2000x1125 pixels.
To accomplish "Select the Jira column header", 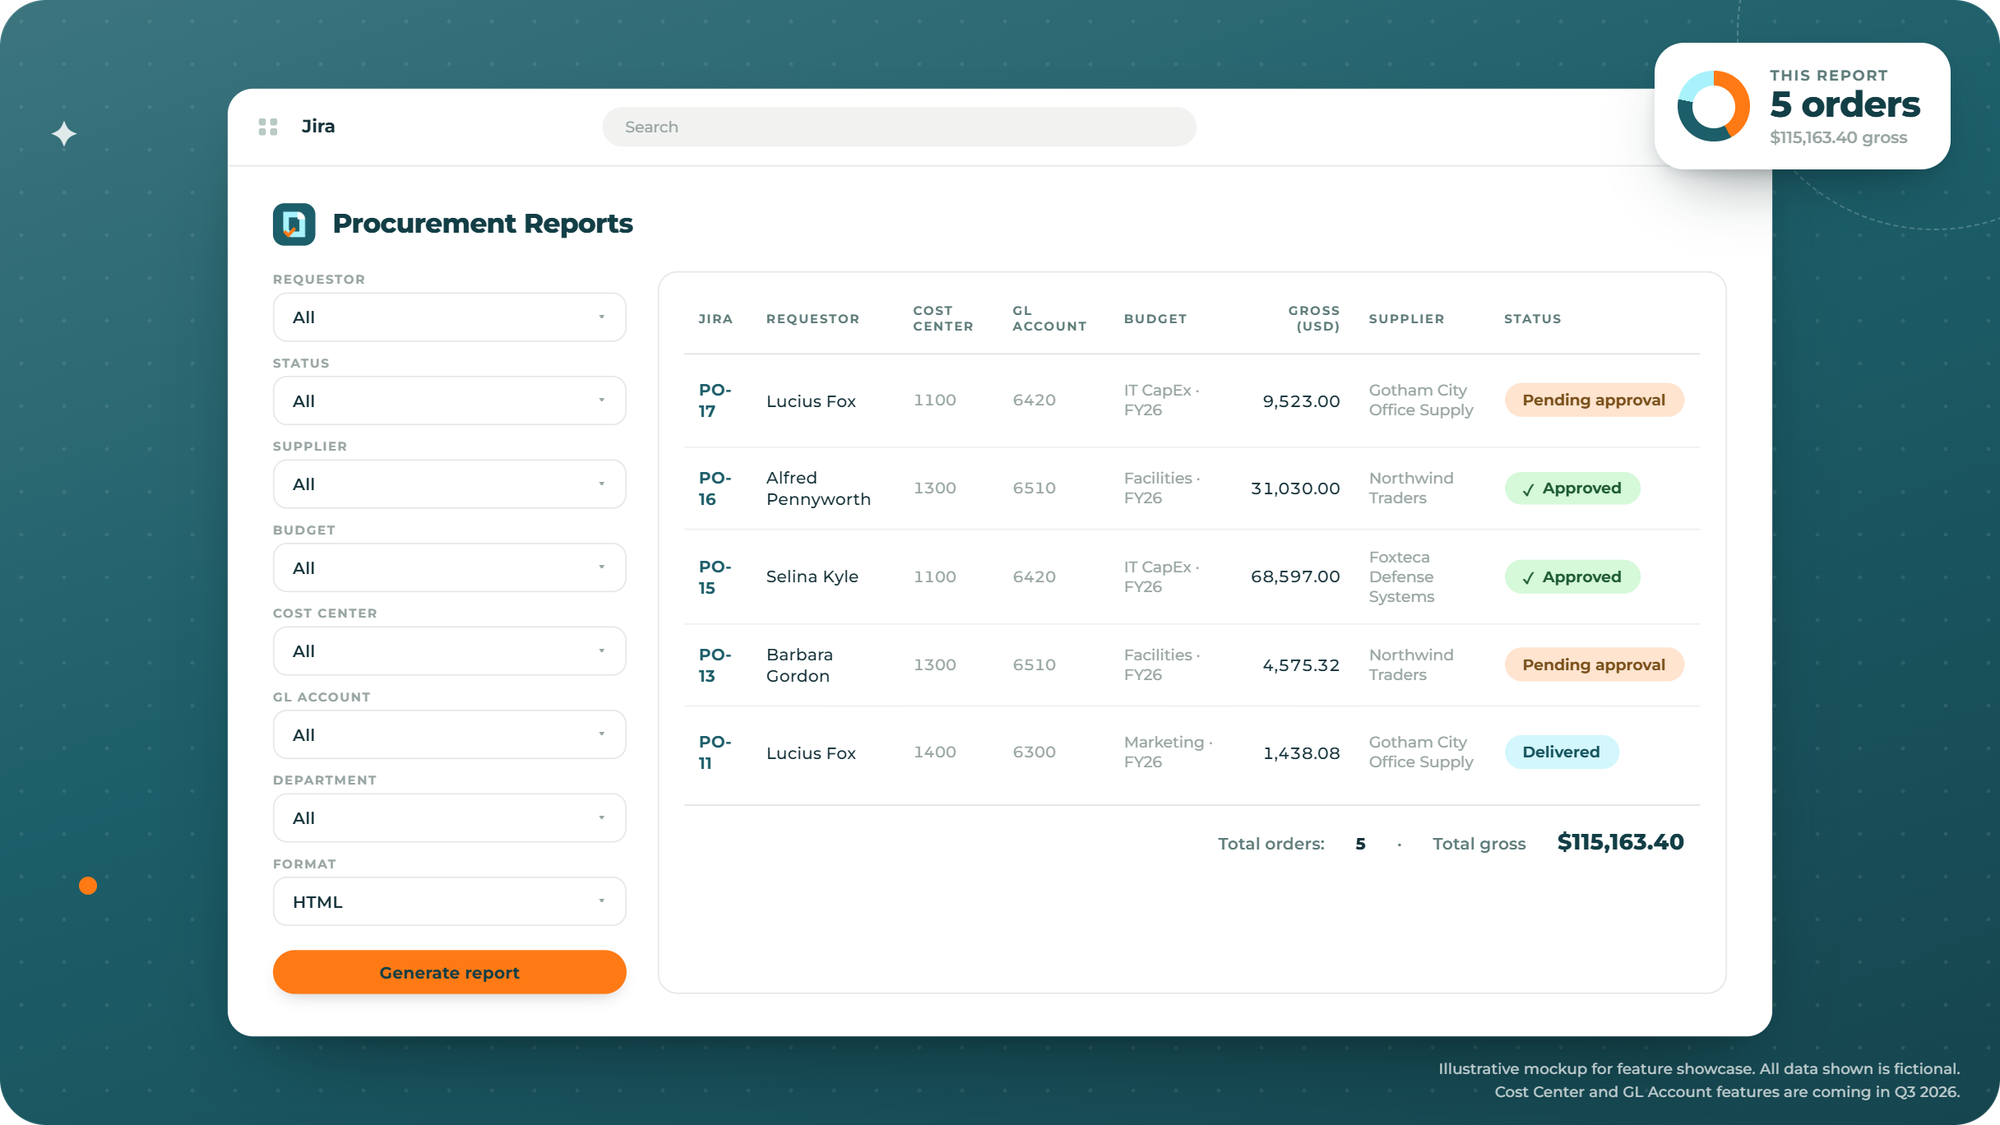I will [x=715, y=319].
